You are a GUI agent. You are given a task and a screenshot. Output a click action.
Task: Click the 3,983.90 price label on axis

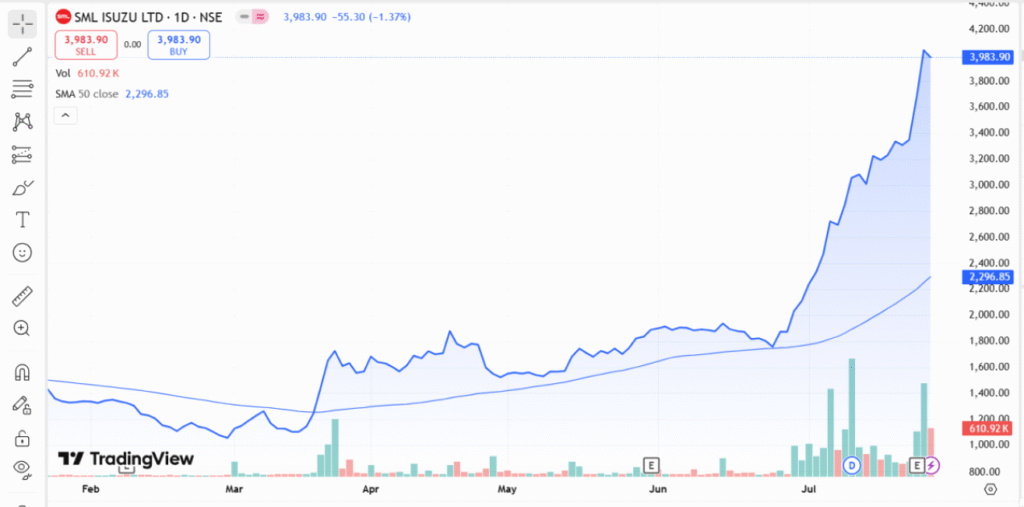[989, 57]
